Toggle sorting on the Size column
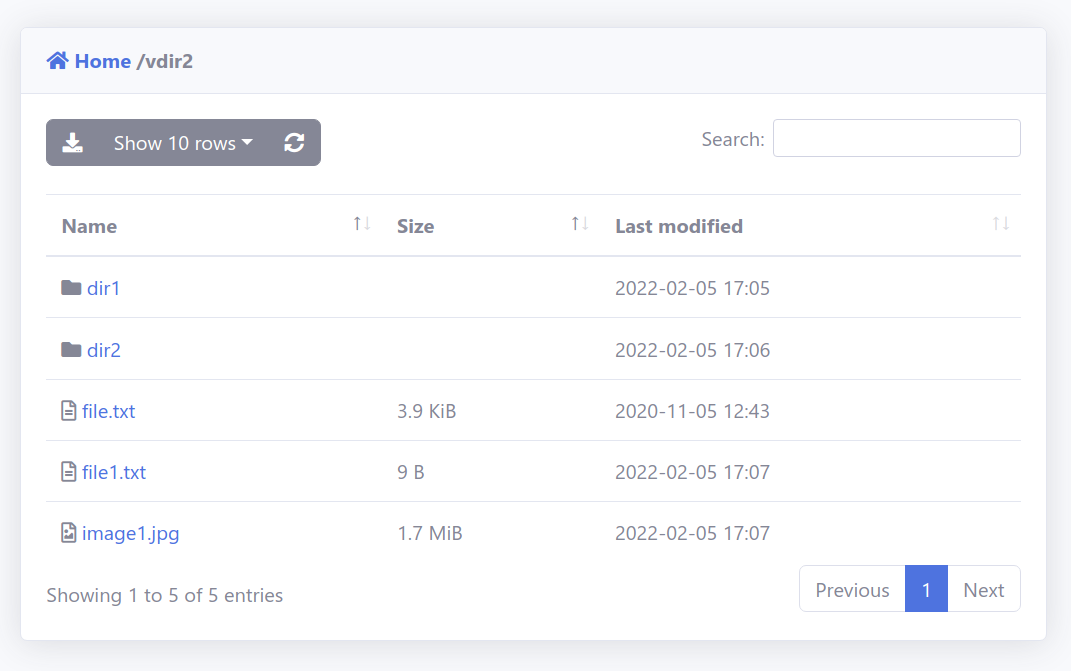 [x=580, y=223]
